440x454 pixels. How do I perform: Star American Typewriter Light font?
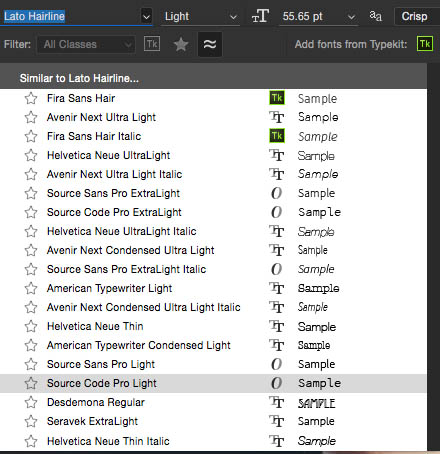tap(31, 288)
